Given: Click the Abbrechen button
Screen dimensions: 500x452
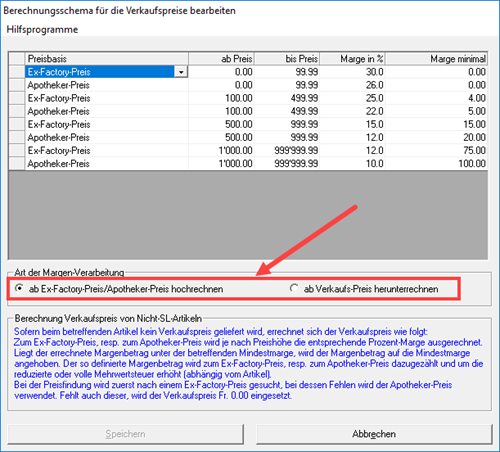Looking at the screenshot, I should (x=374, y=434).
